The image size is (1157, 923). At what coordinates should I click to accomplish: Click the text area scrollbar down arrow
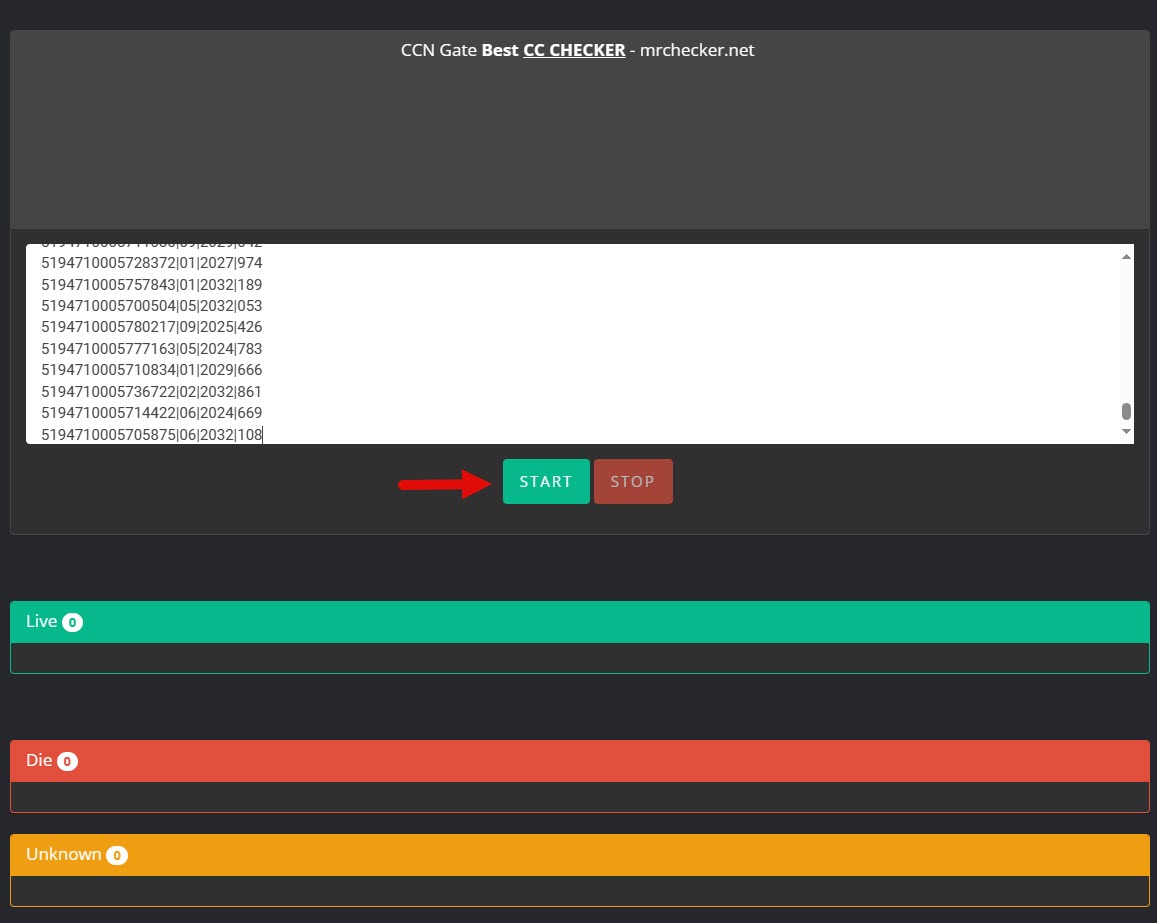[1126, 432]
